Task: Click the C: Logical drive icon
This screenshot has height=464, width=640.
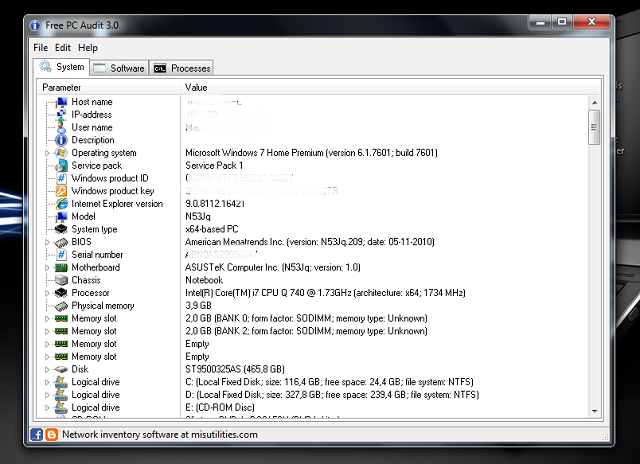Action: pyautogui.click(x=61, y=382)
